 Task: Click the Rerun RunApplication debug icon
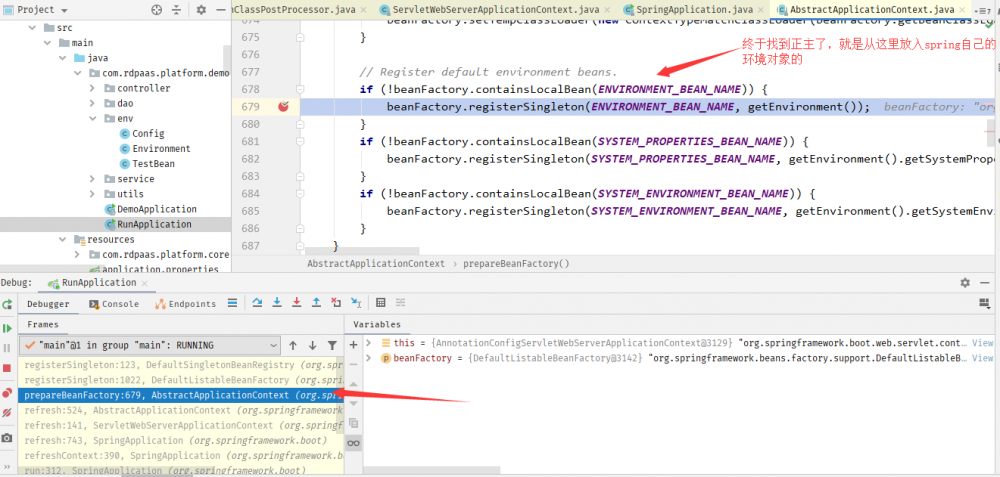coord(7,304)
